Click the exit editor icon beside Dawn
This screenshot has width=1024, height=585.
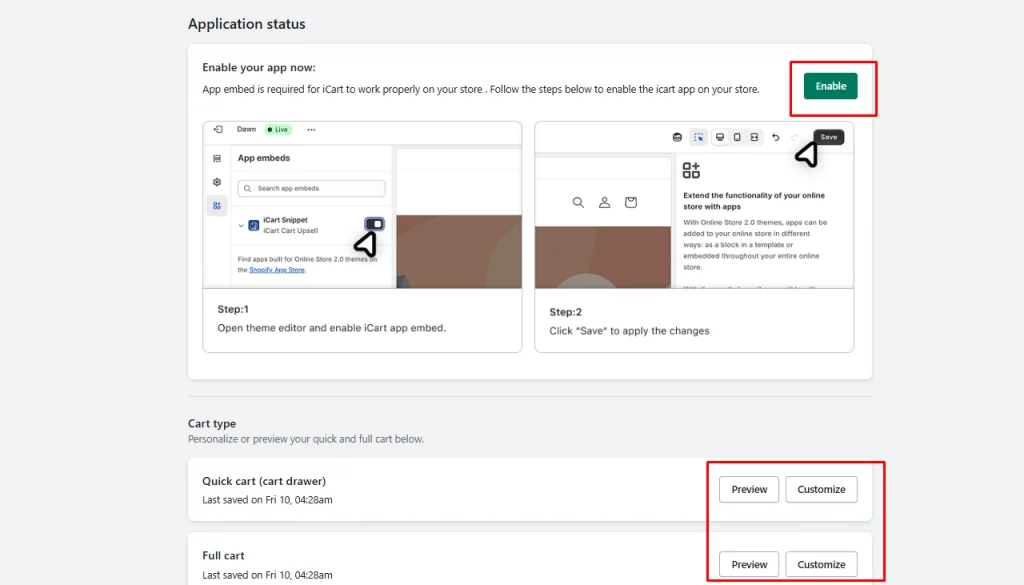click(218, 130)
